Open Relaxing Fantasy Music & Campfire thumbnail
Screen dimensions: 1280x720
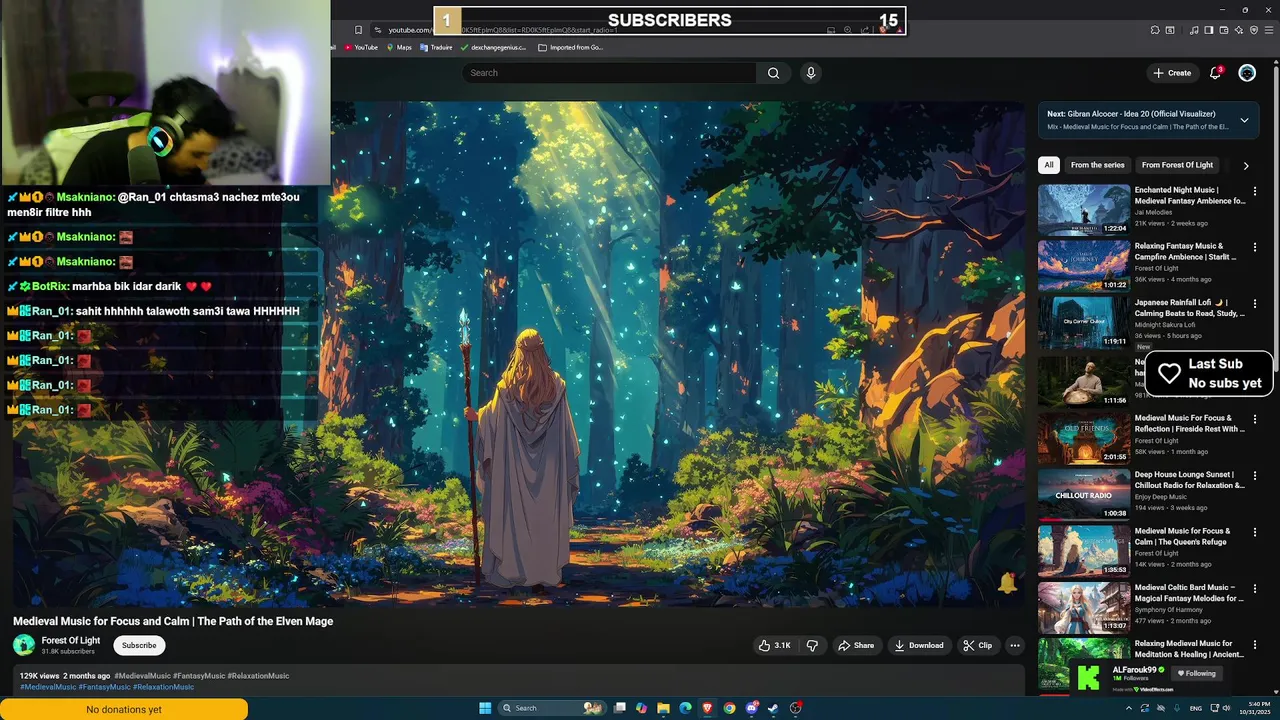click(1084, 265)
